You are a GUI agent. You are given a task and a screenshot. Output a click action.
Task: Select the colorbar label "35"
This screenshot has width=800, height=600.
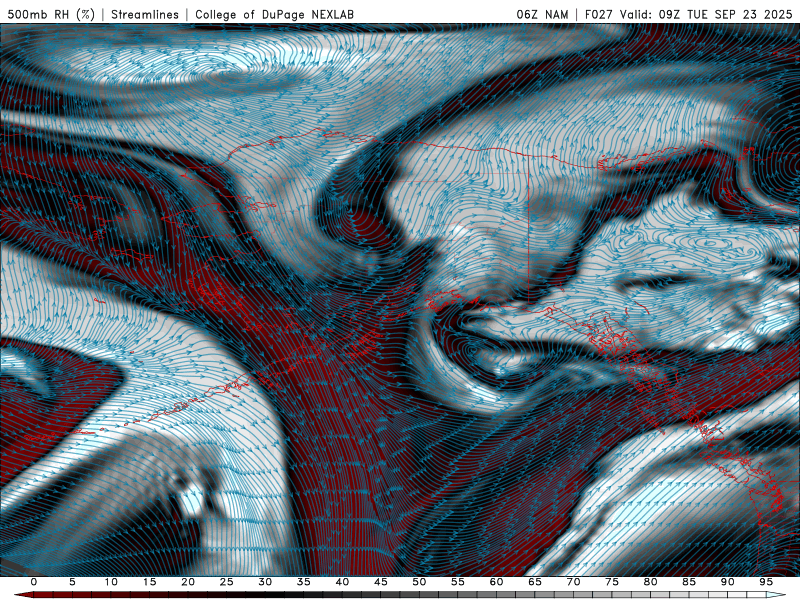(x=304, y=582)
